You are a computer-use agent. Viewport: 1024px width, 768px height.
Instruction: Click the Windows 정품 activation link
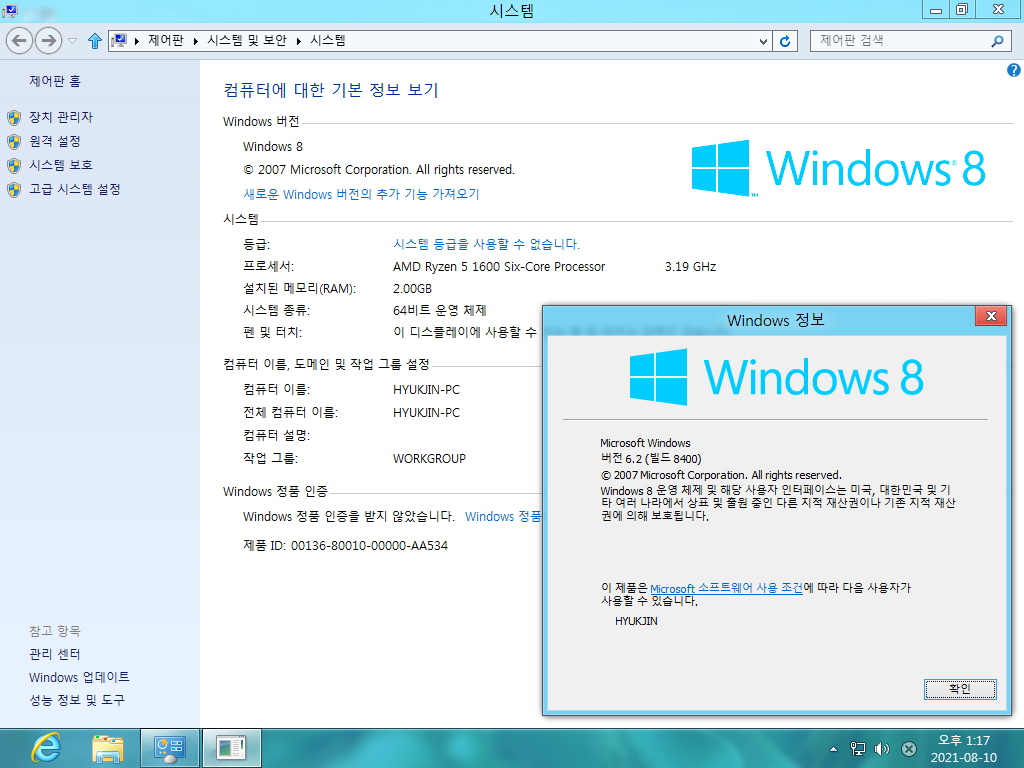503,517
